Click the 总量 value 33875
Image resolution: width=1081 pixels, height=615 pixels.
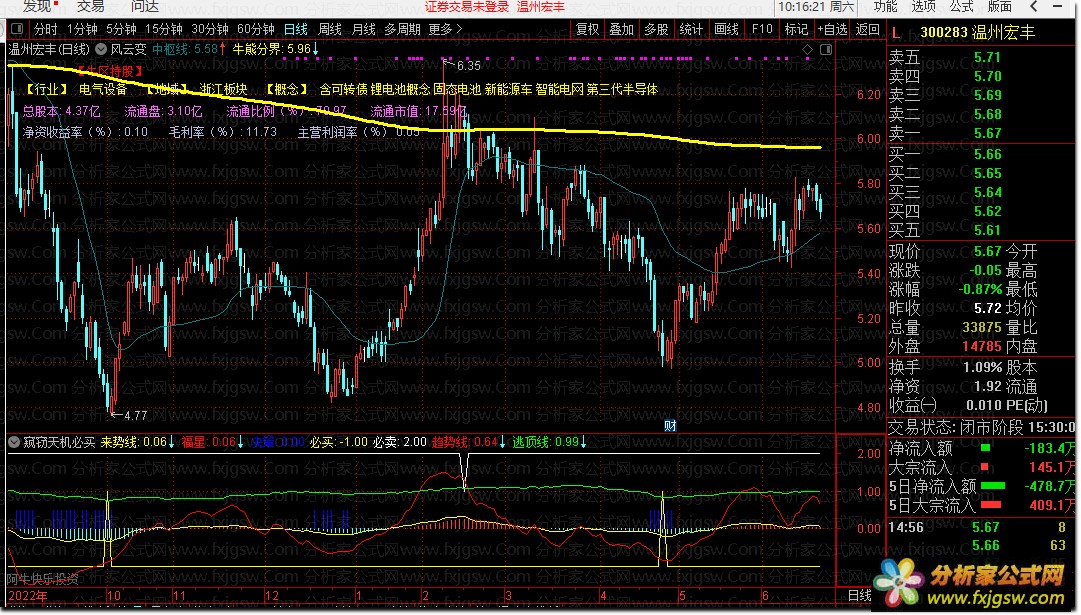coord(982,327)
